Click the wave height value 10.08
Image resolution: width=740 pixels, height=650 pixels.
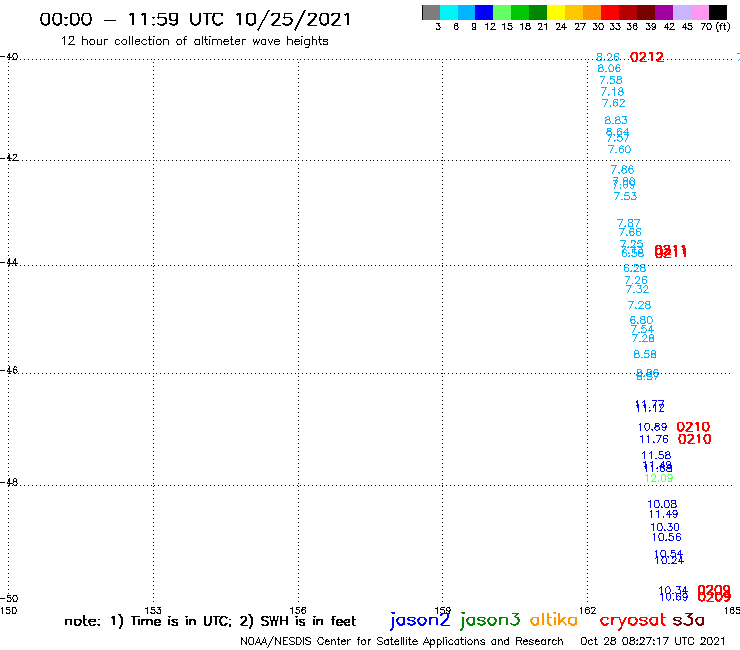pyautogui.click(x=662, y=504)
